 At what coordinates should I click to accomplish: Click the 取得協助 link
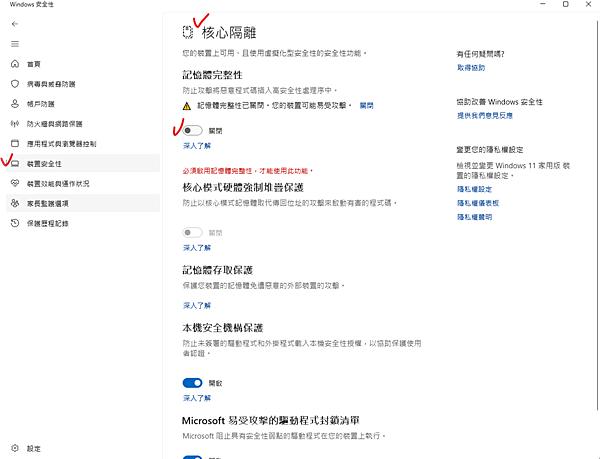pos(471,68)
